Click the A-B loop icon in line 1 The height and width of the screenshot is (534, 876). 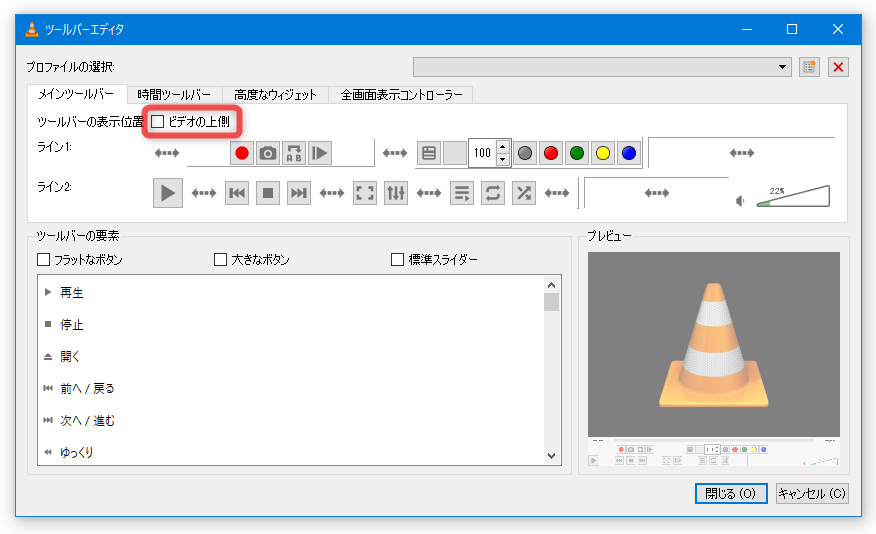click(x=294, y=153)
